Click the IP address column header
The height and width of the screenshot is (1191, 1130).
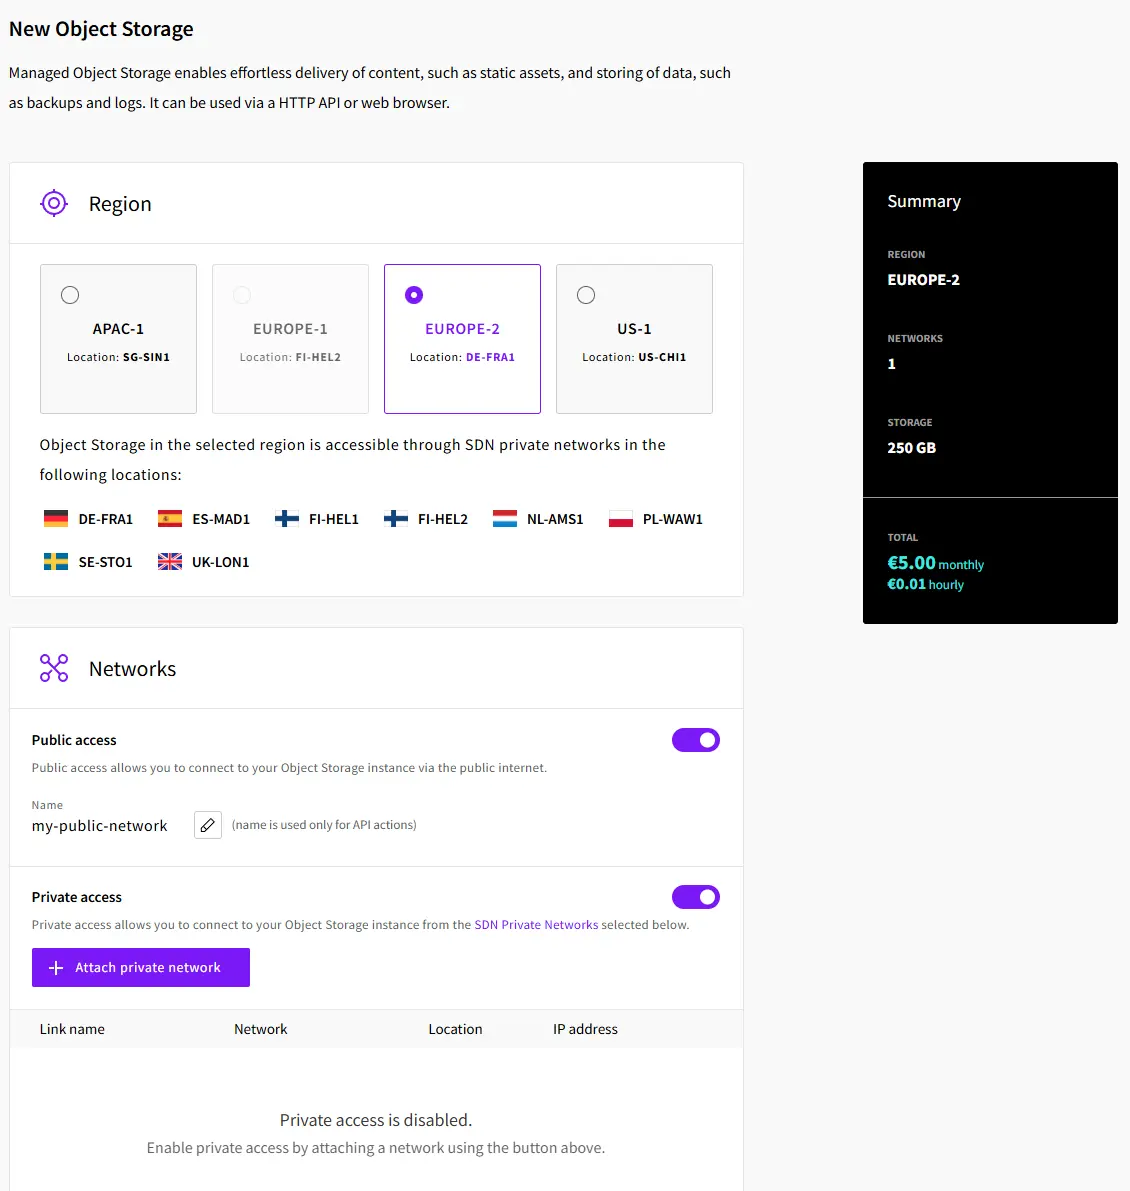586,1029
